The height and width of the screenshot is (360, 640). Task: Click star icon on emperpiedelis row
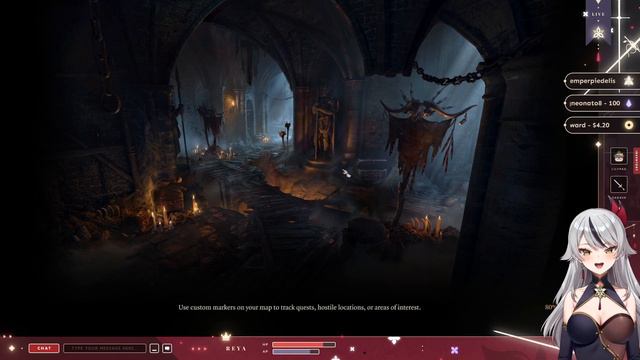click(629, 81)
